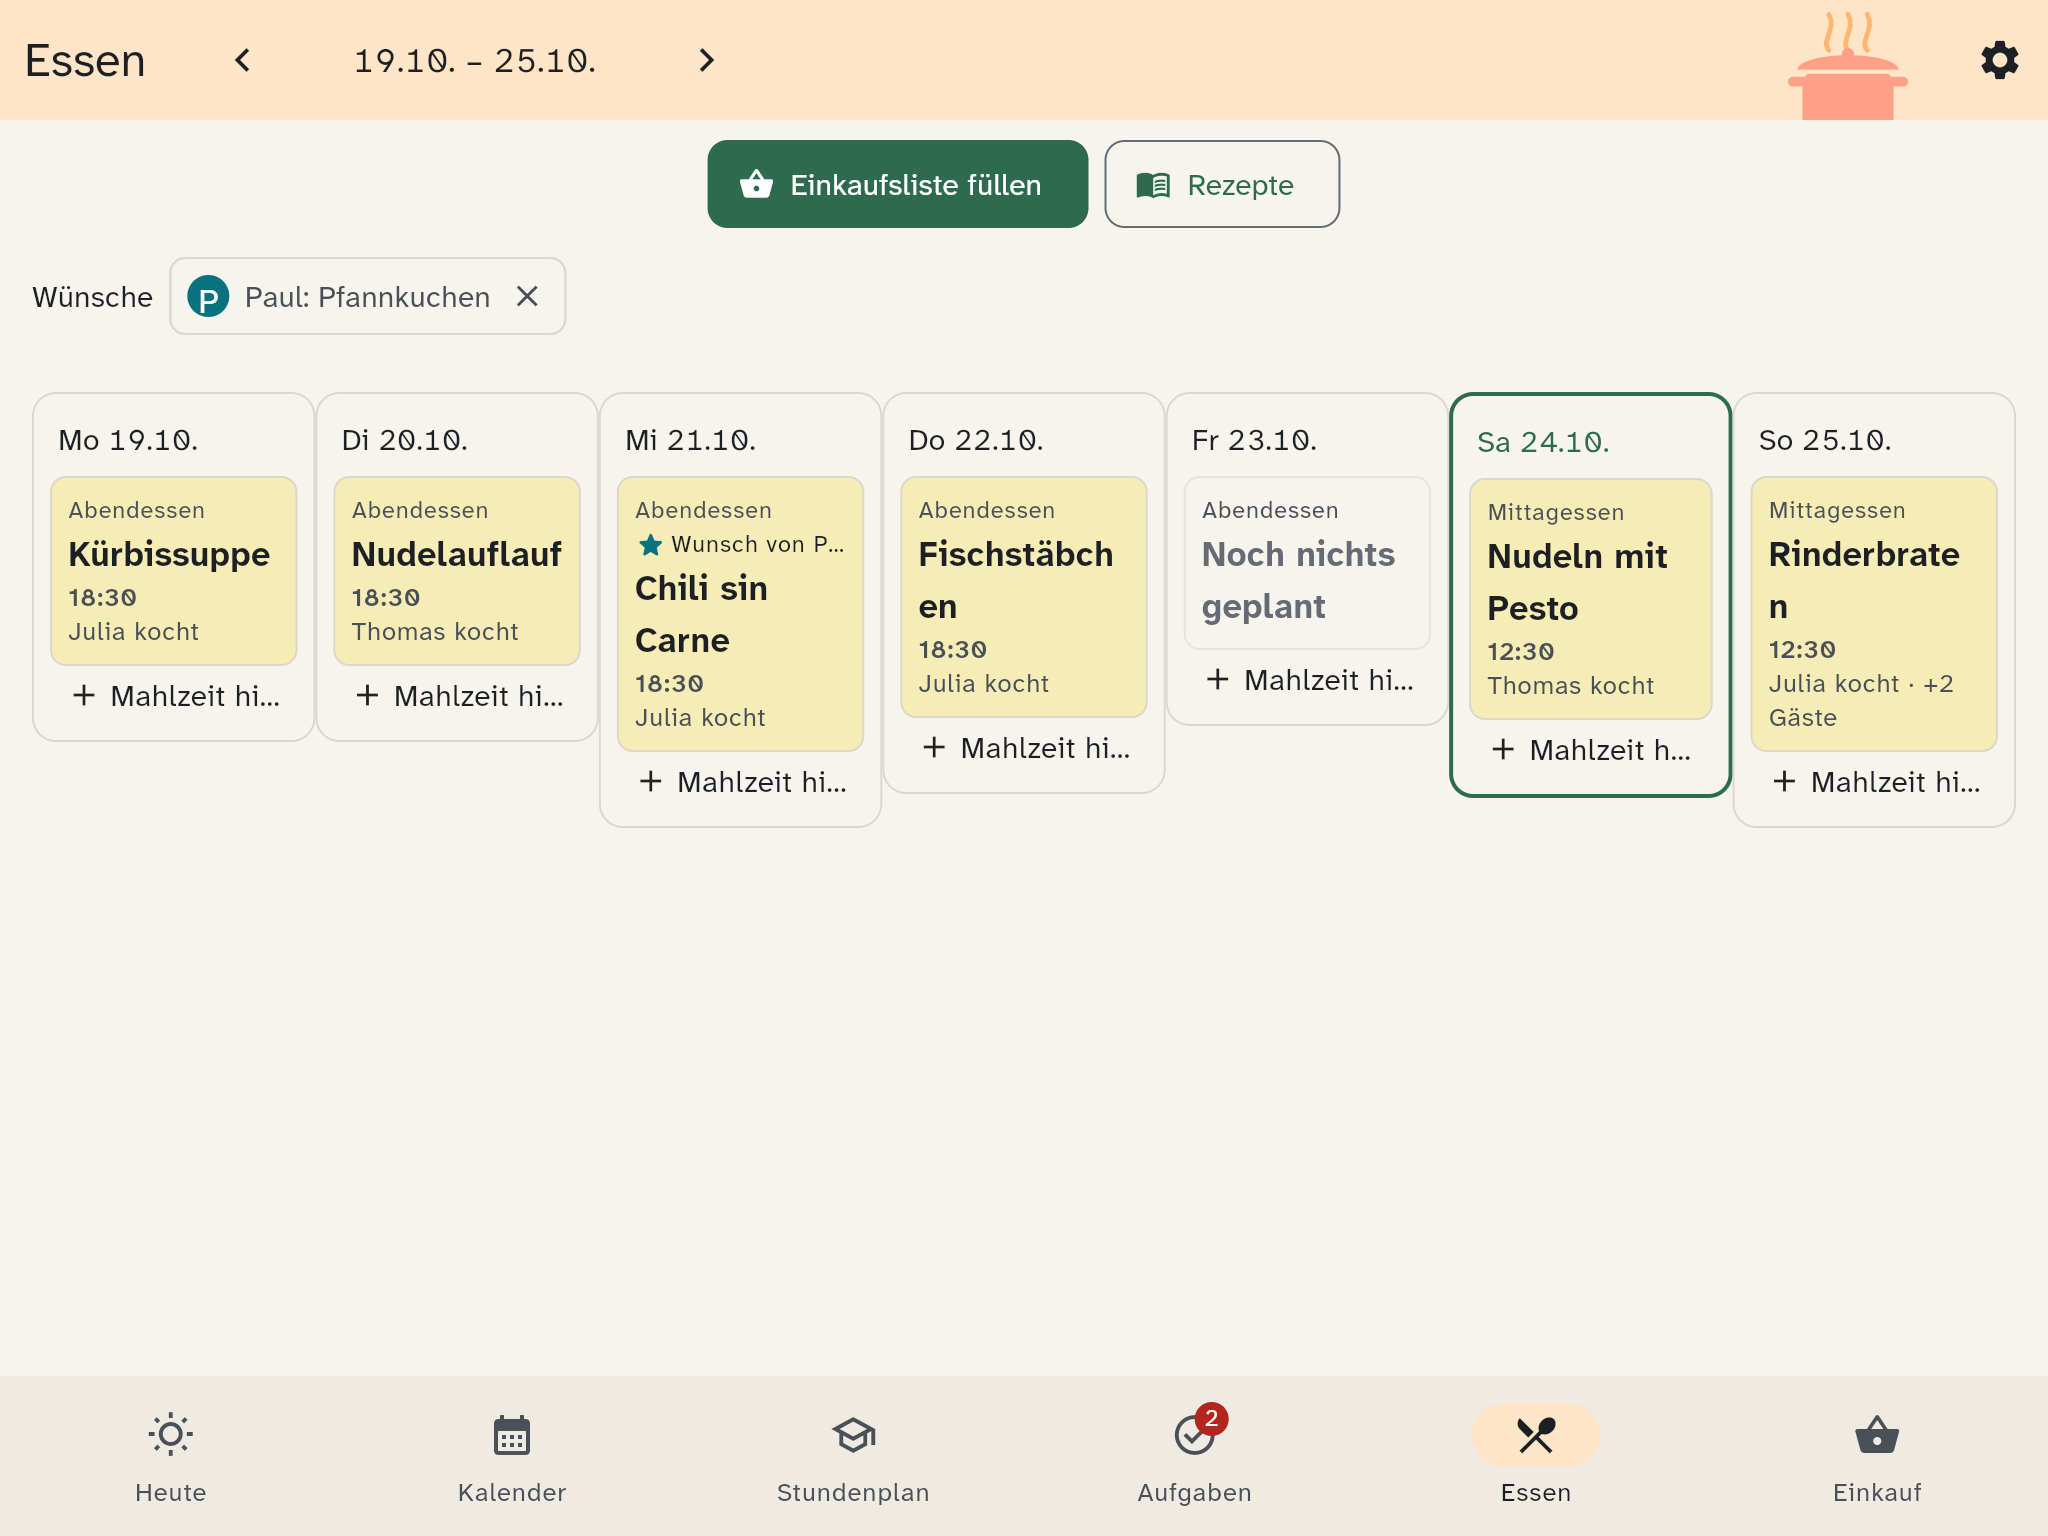2048x1536 pixels.
Task: Open the Einkauf tab
Action: (1877, 1456)
